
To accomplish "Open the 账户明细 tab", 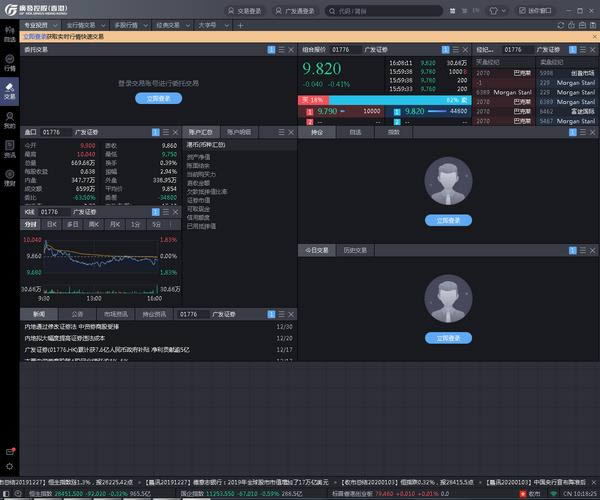I will point(239,132).
